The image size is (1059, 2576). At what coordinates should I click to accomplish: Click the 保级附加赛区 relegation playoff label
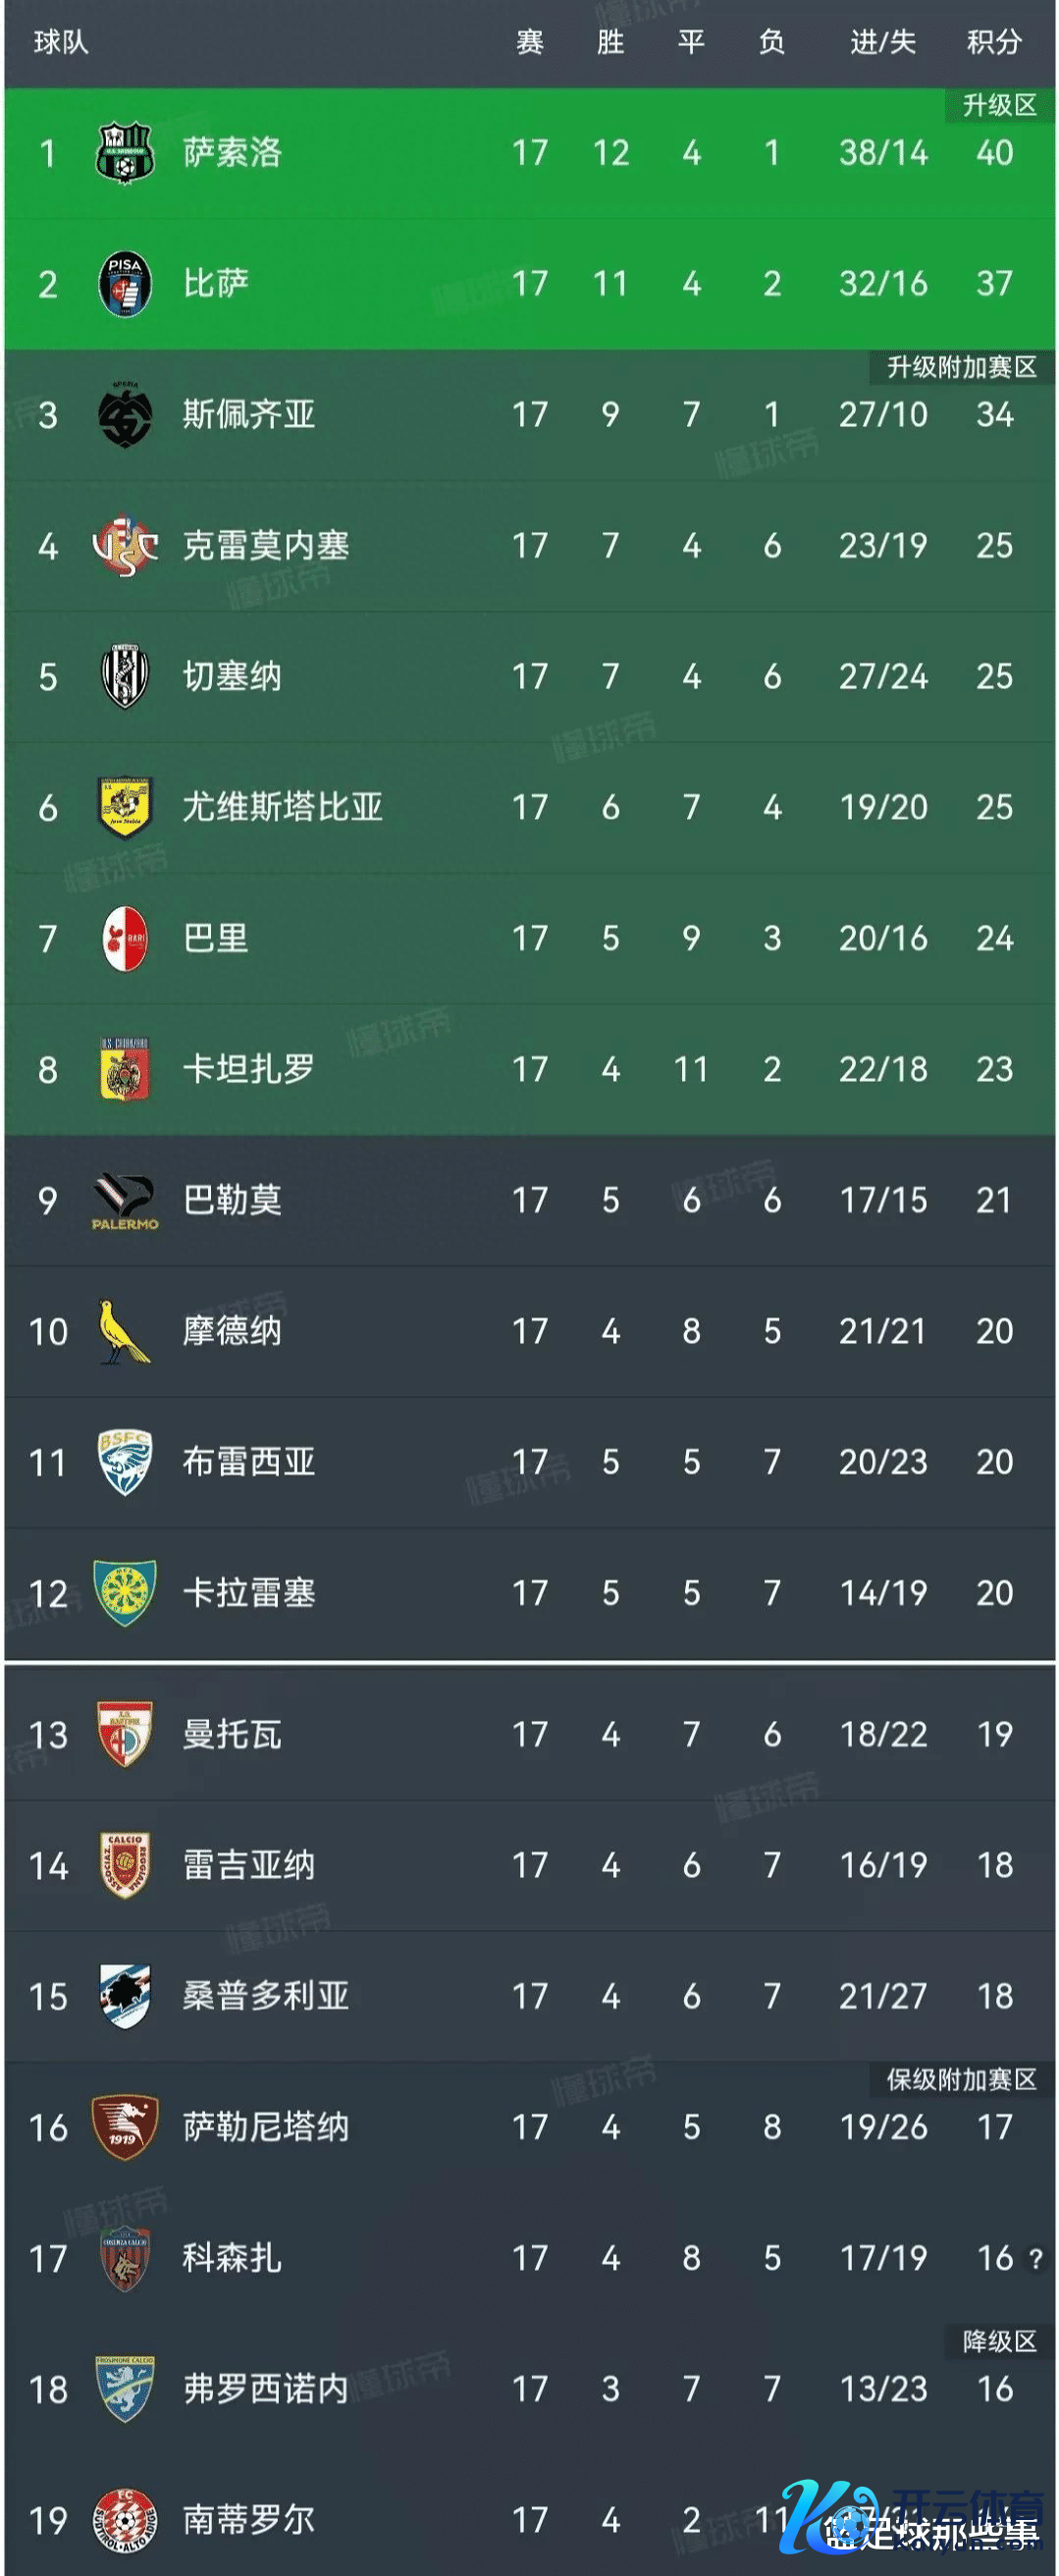pyautogui.click(x=960, y=2080)
